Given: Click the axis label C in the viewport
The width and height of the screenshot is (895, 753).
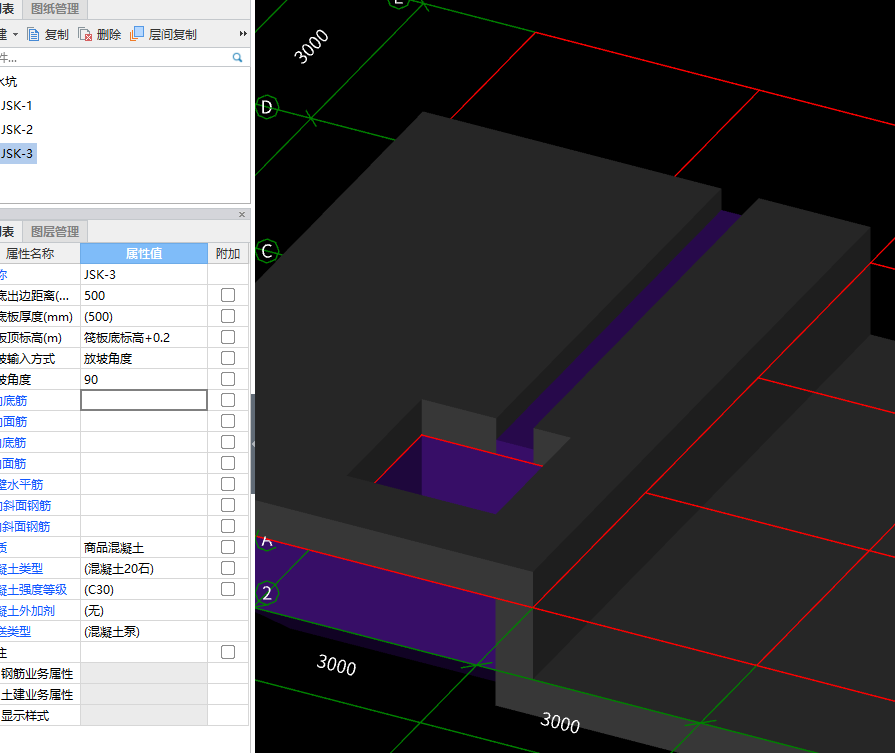Looking at the screenshot, I should 267,251.
